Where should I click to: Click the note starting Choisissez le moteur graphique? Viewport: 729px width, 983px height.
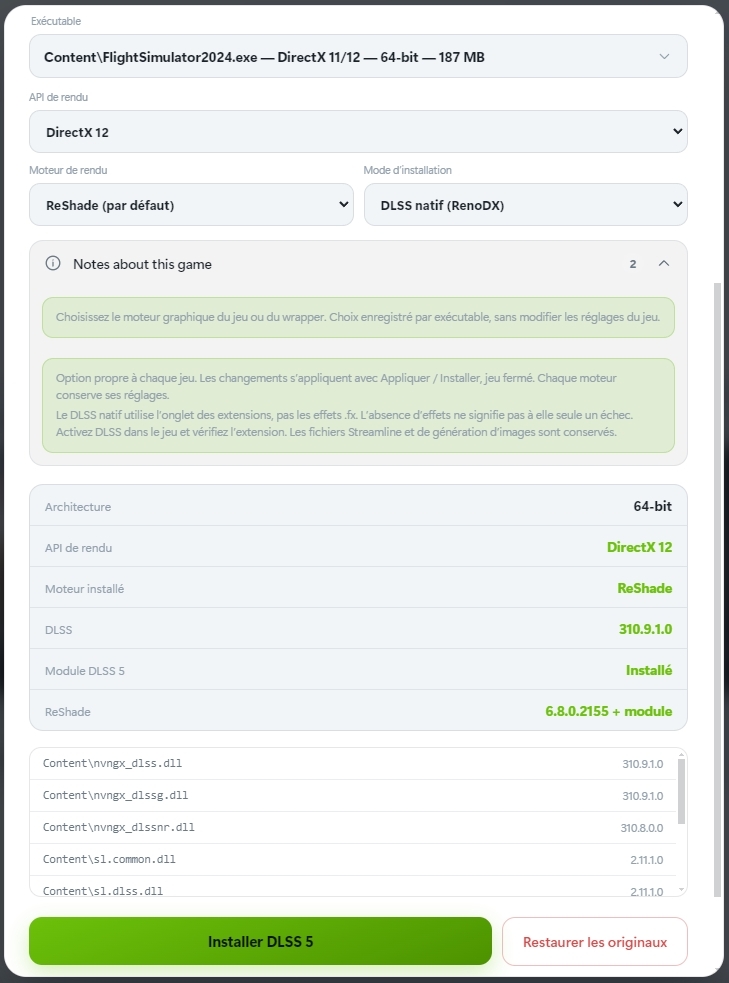(358, 317)
